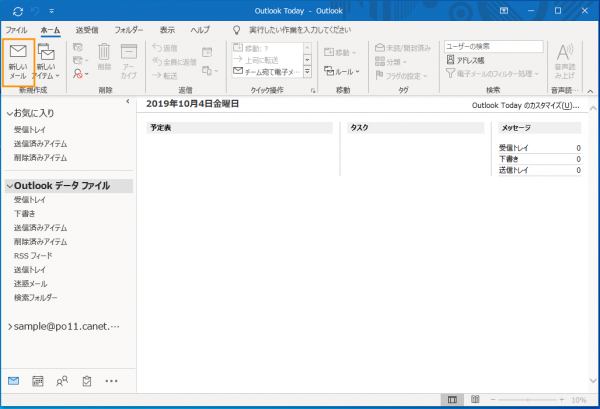Open the 分類 categorize dropdown
The width and height of the screenshot is (600, 409).
(391, 62)
